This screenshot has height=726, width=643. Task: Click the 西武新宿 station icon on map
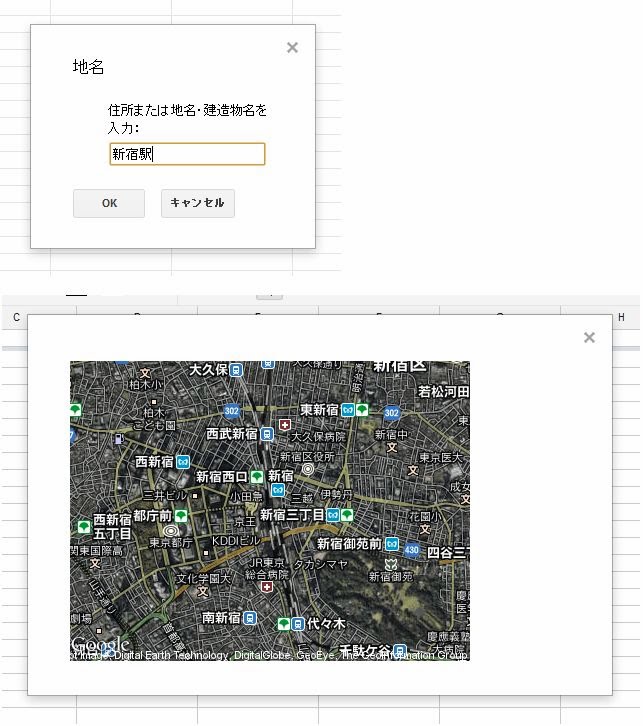pyautogui.click(x=267, y=434)
